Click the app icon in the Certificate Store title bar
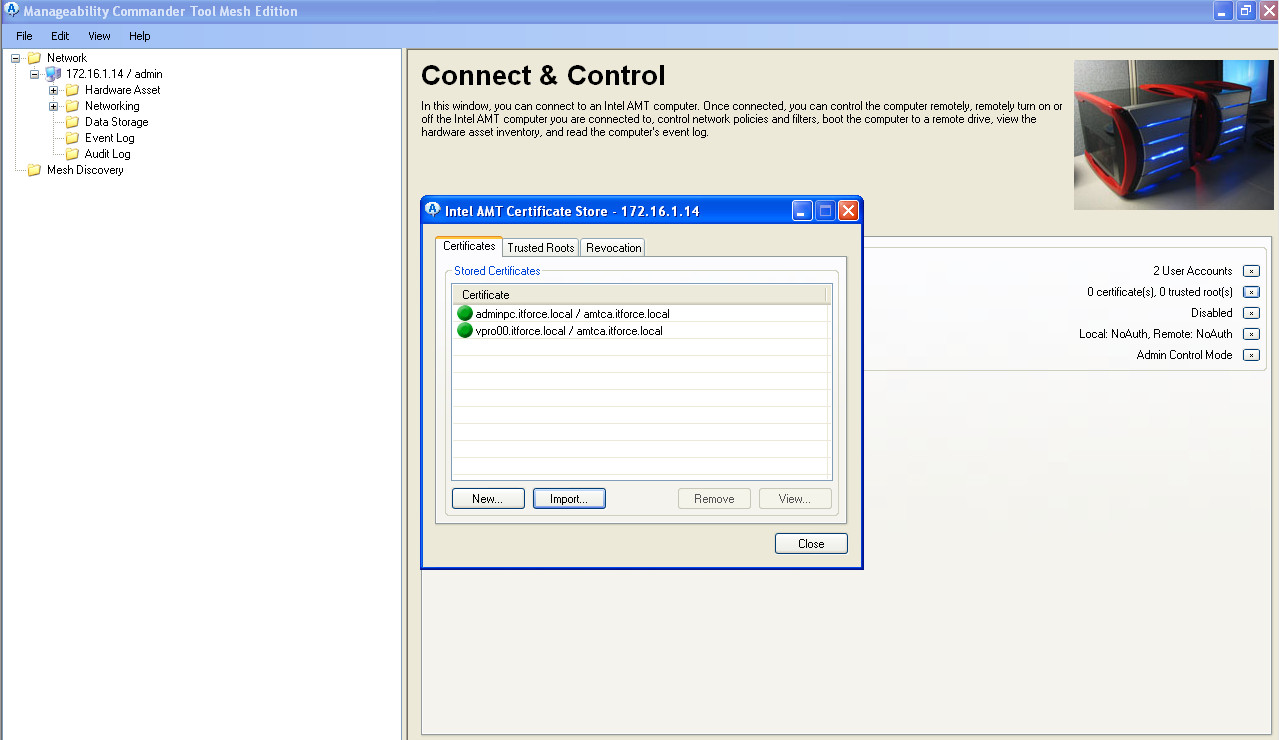The image size is (1279, 740). click(433, 210)
